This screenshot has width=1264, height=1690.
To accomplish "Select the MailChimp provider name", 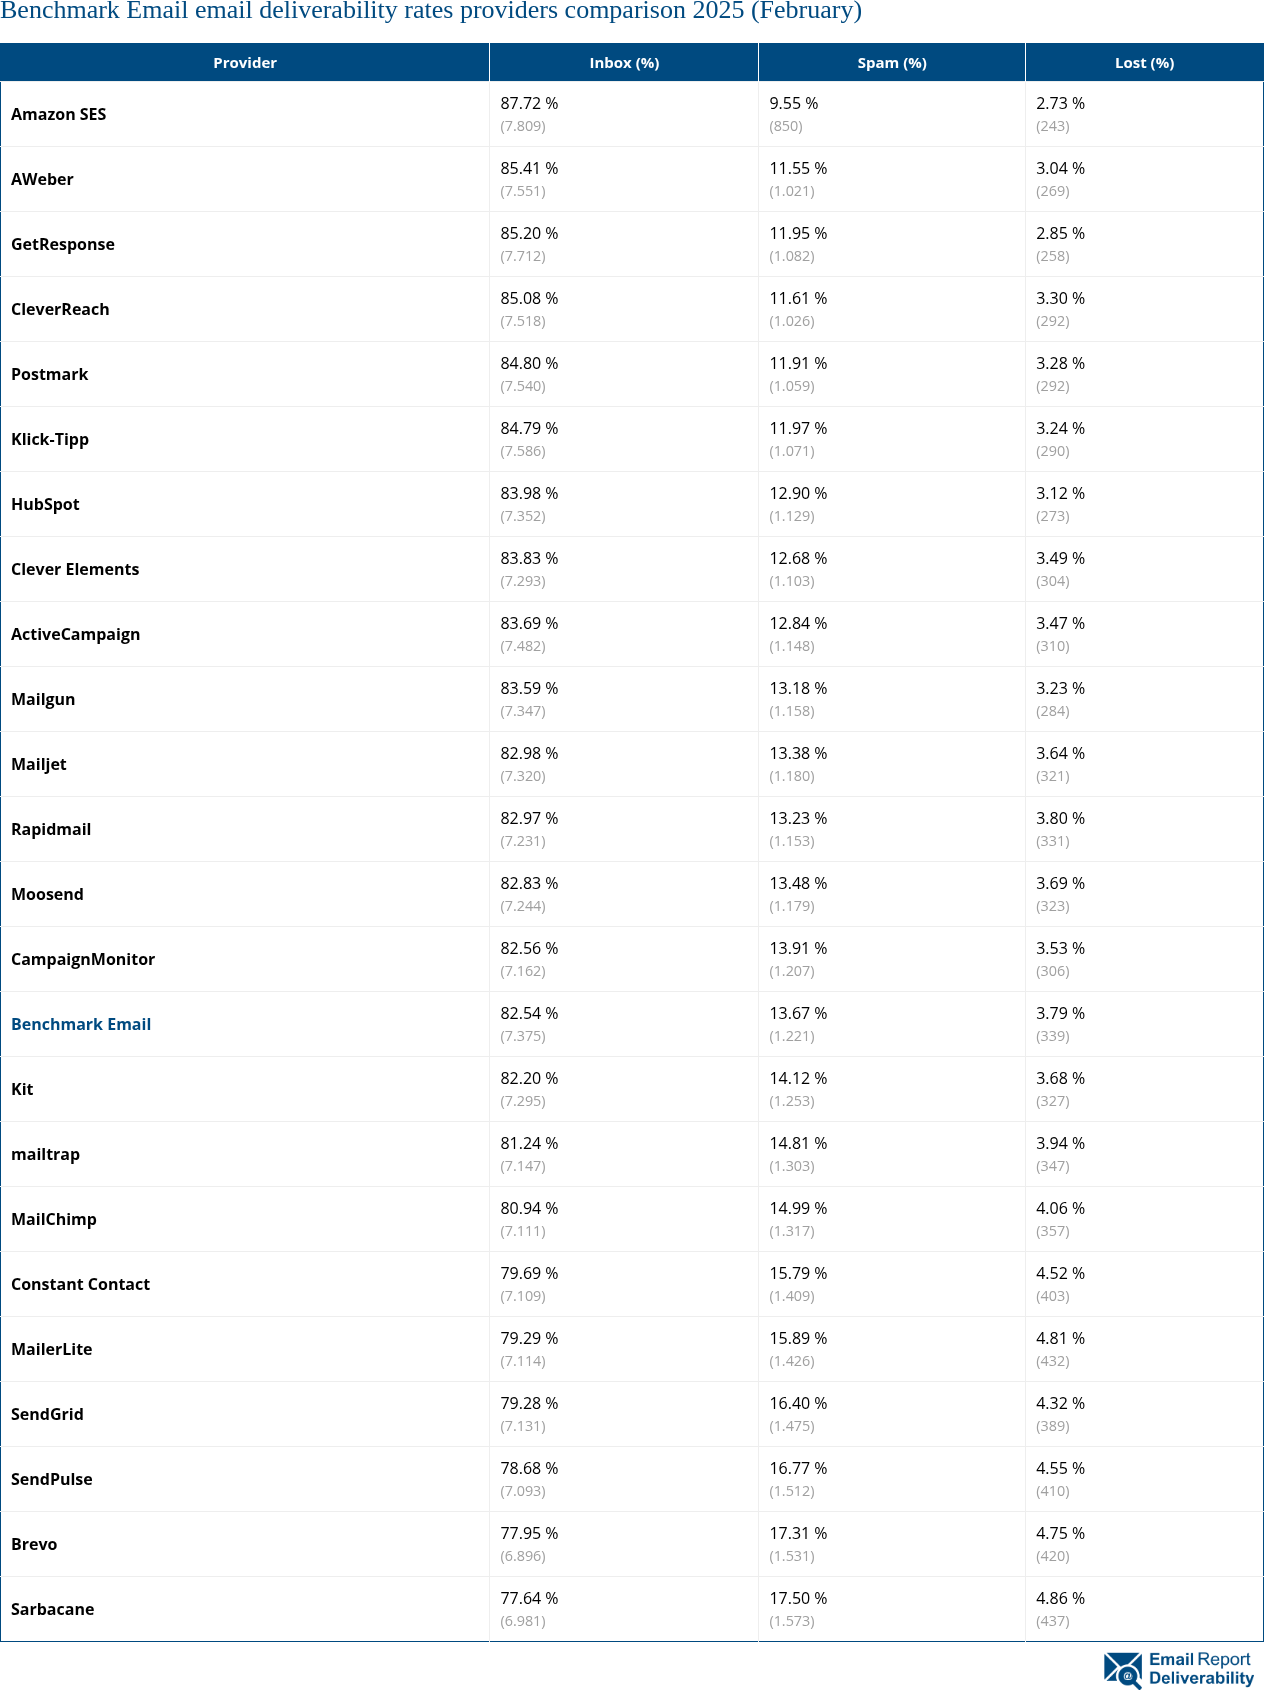I will pyautogui.click(x=54, y=1219).
